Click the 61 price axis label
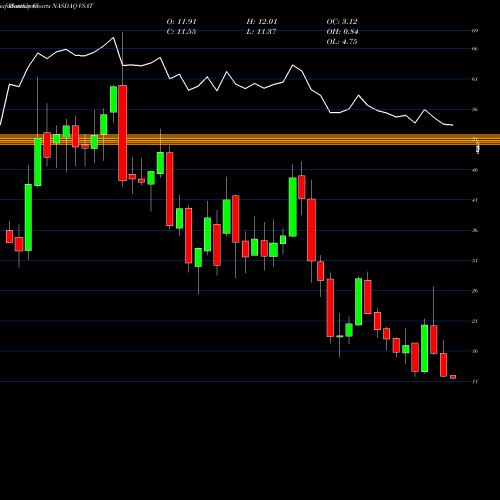The width and height of the screenshot is (500, 500). click(x=475, y=79)
